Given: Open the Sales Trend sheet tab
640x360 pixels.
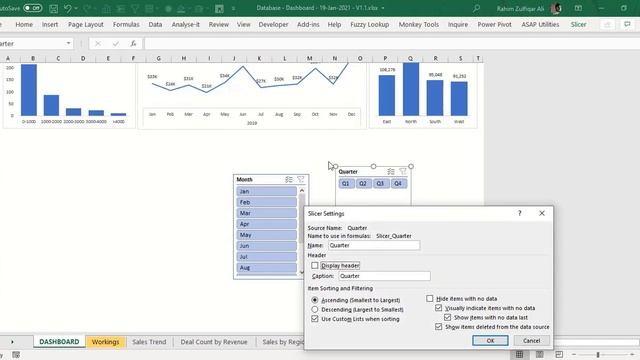Looking at the screenshot, I should (149, 342).
